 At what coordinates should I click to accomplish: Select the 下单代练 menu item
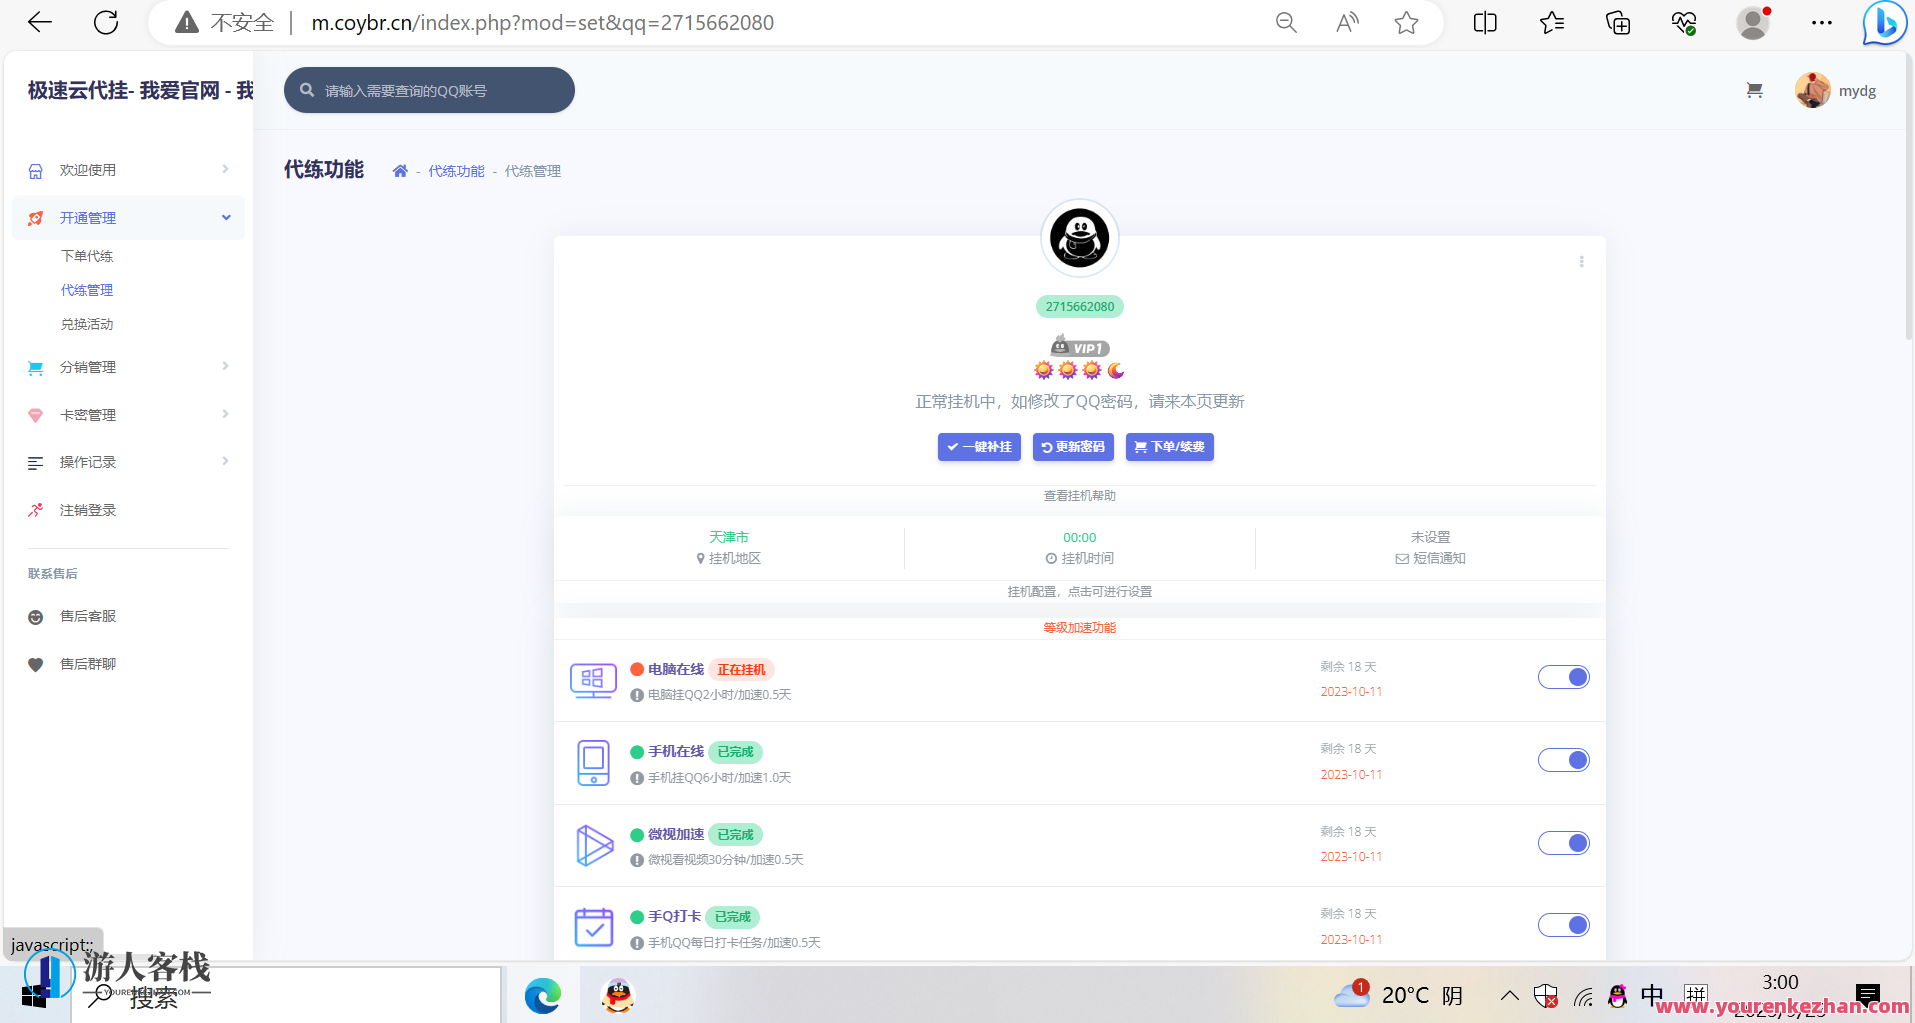tap(87, 255)
